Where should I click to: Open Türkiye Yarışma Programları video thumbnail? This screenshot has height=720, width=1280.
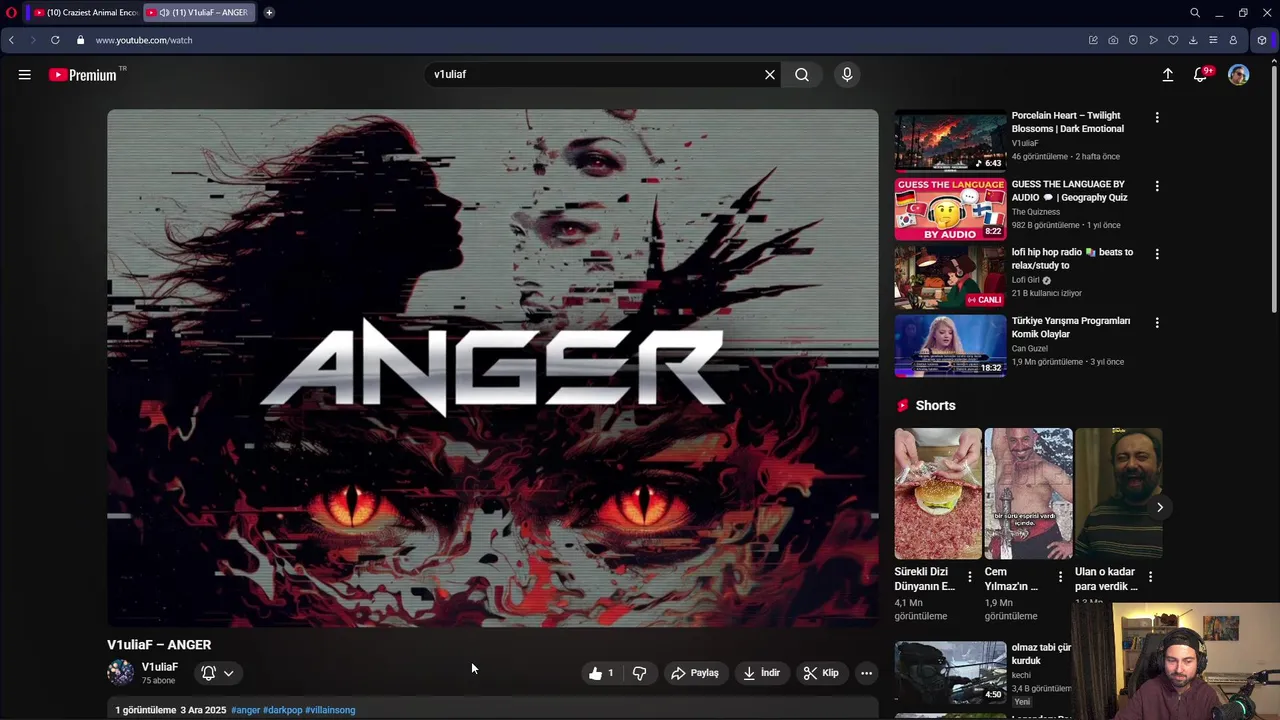coord(950,346)
